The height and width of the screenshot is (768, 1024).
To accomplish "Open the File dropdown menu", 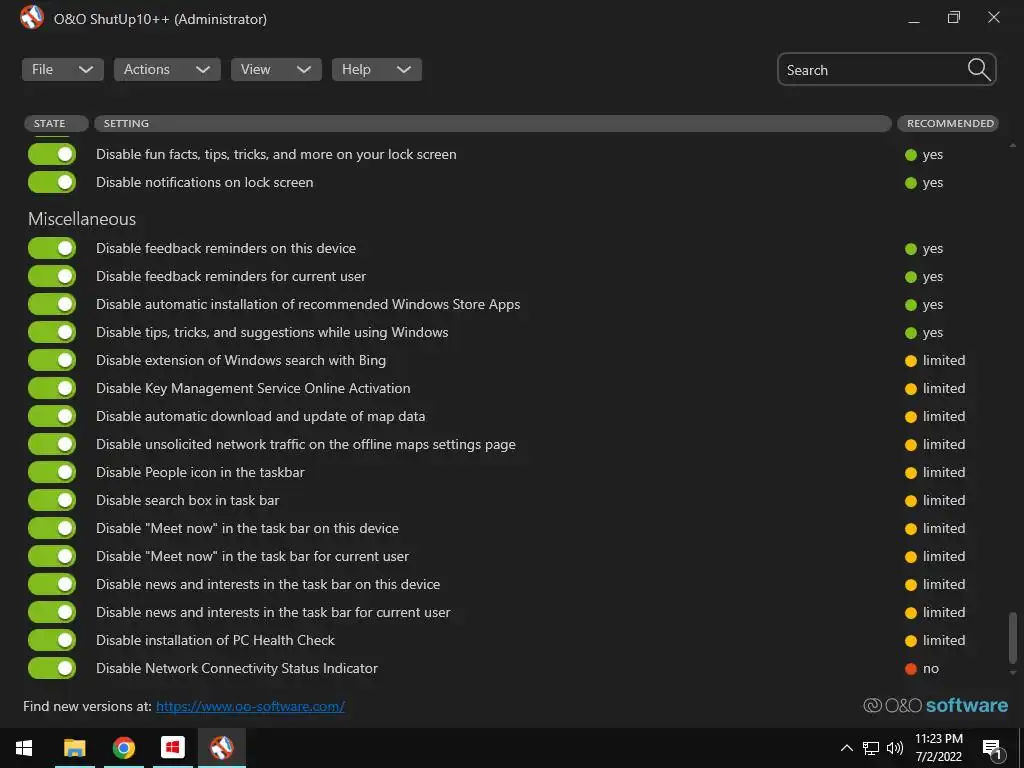I will coord(63,69).
